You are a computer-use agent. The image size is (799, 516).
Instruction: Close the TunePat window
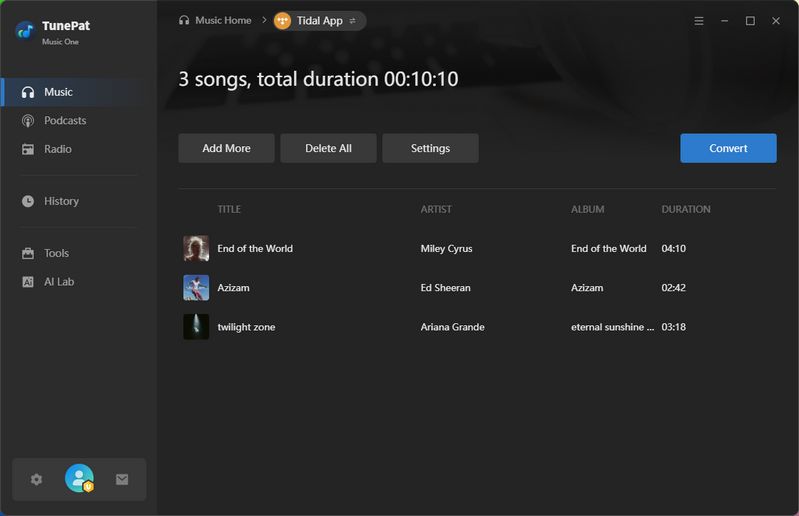[x=776, y=21]
